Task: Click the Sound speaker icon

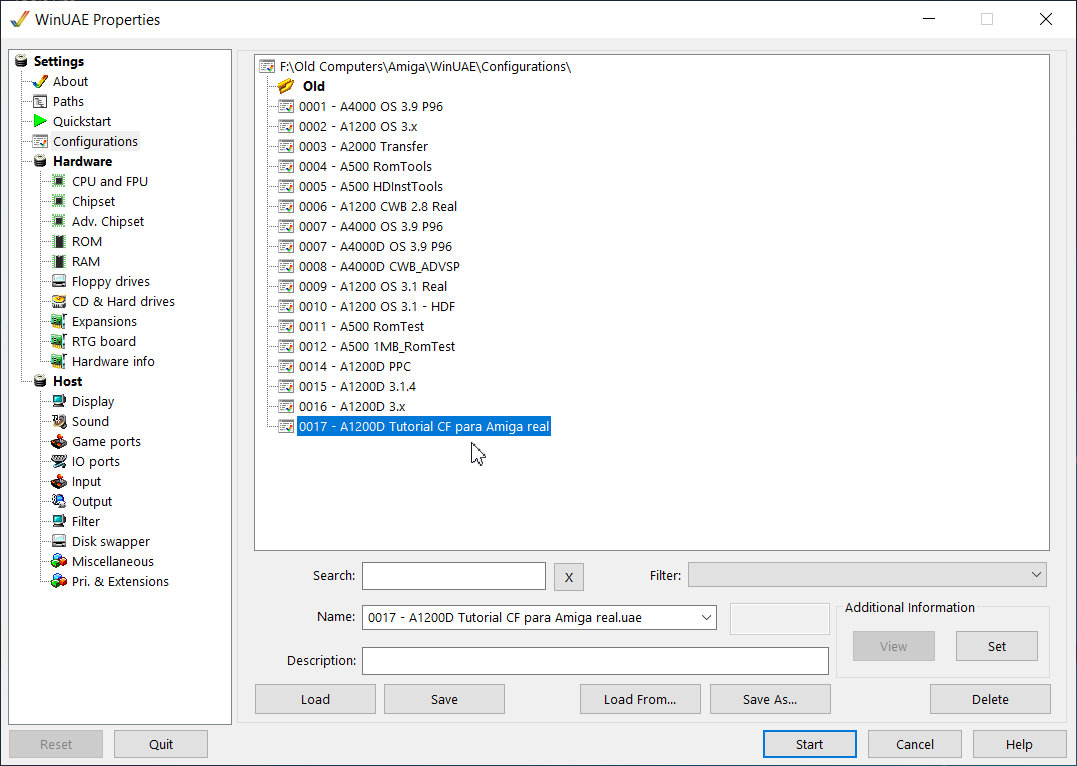Action: click(59, 421)
